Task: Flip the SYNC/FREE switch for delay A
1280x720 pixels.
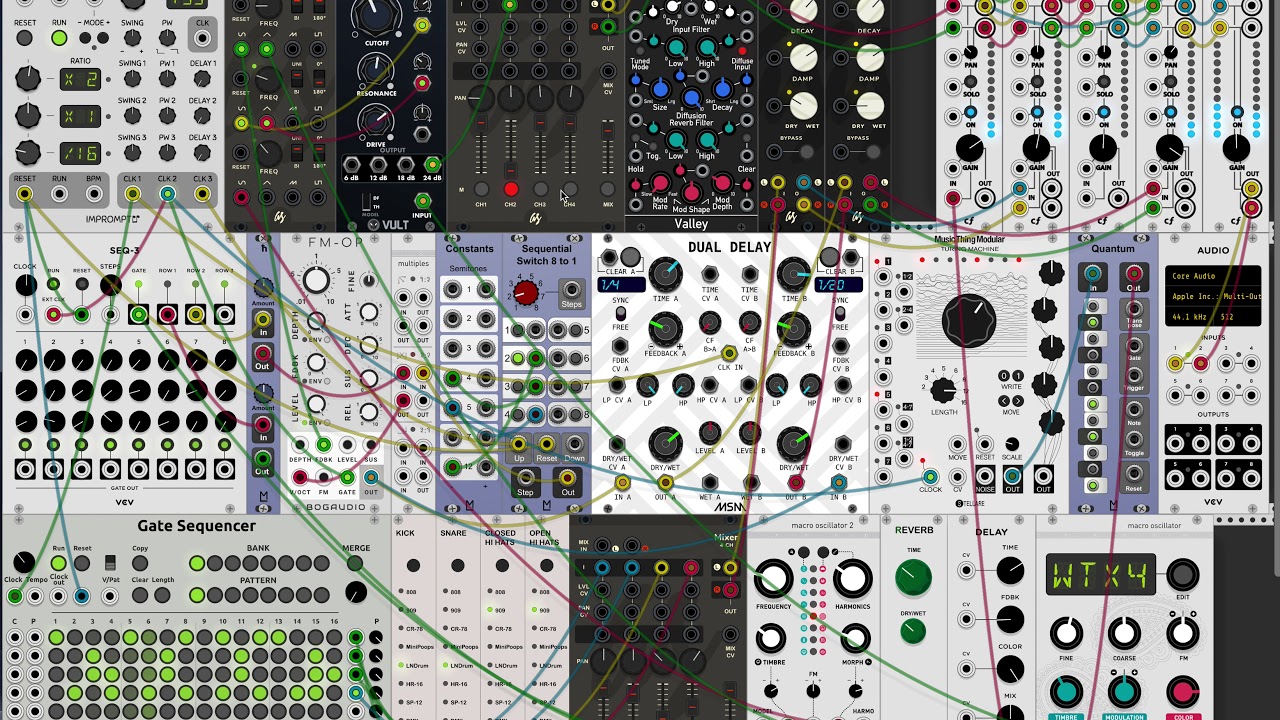Action: click(x=621, y=313)
